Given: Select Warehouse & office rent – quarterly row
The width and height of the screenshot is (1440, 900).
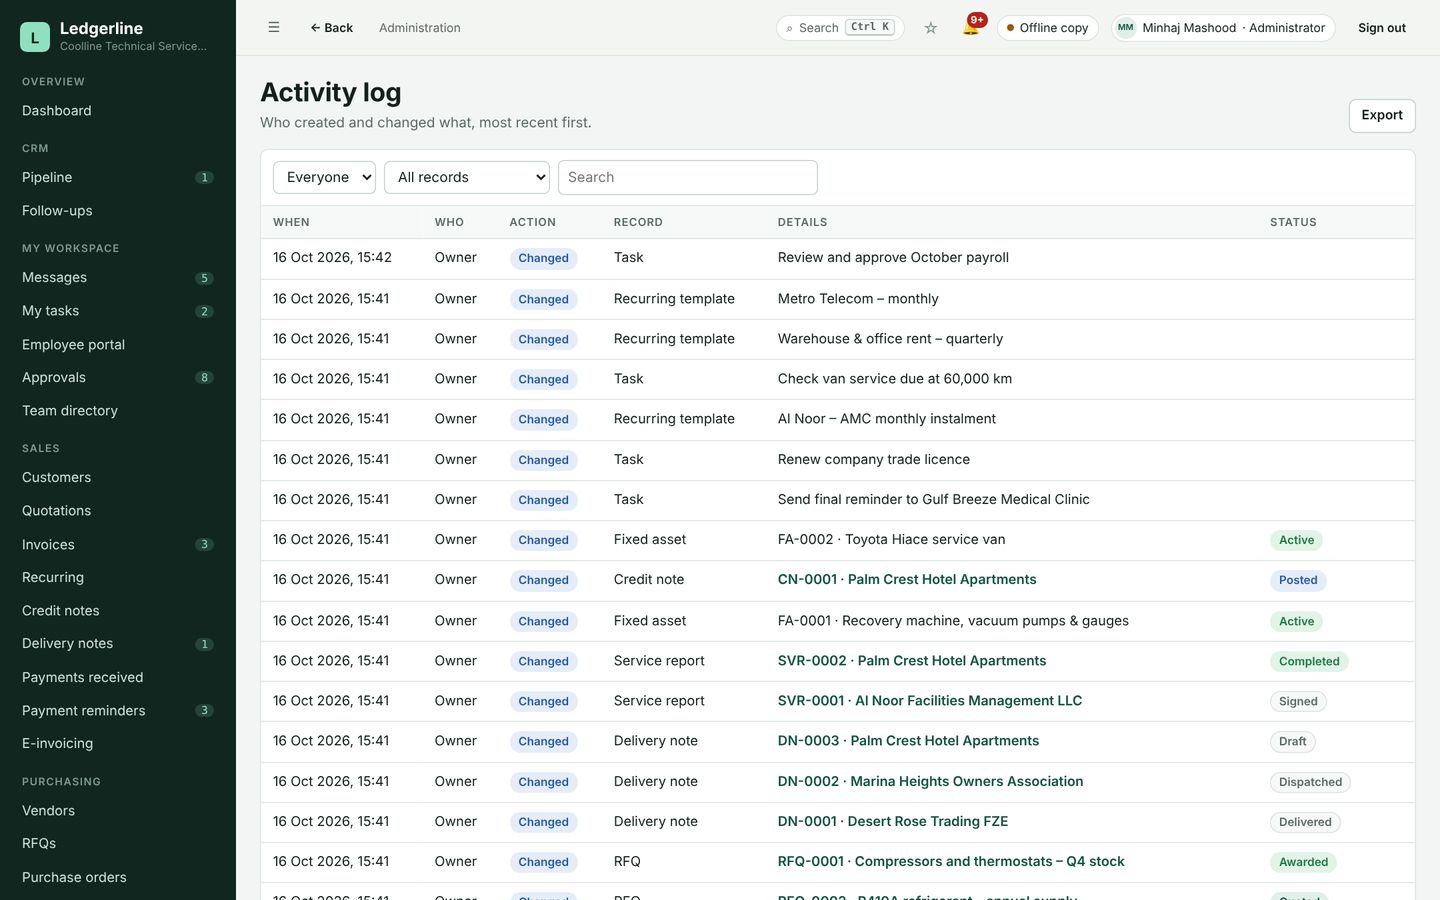Looking at the screenshot, I should (x=838, y=339).
